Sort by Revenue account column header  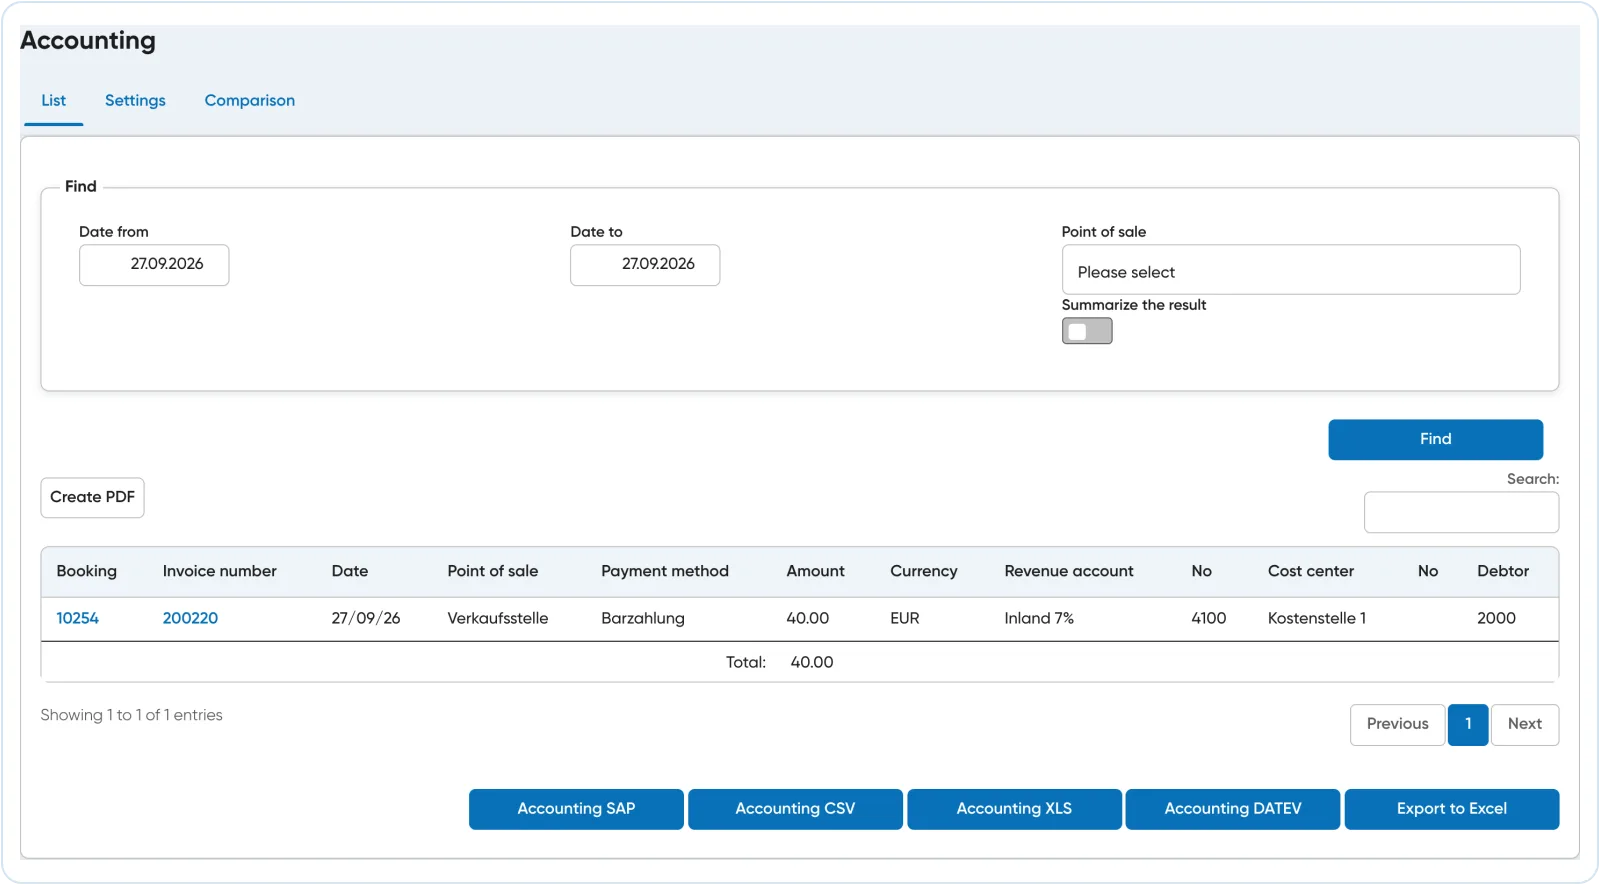[x=1069, y=572]
